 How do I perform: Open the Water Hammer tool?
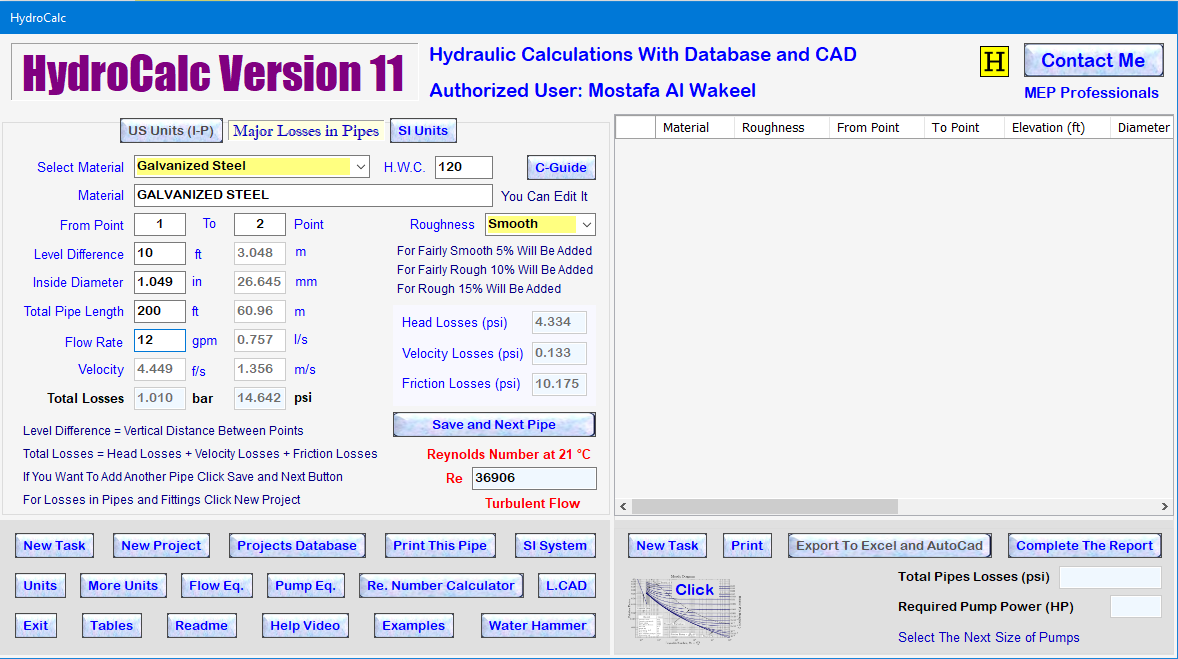tap(538, 625)
